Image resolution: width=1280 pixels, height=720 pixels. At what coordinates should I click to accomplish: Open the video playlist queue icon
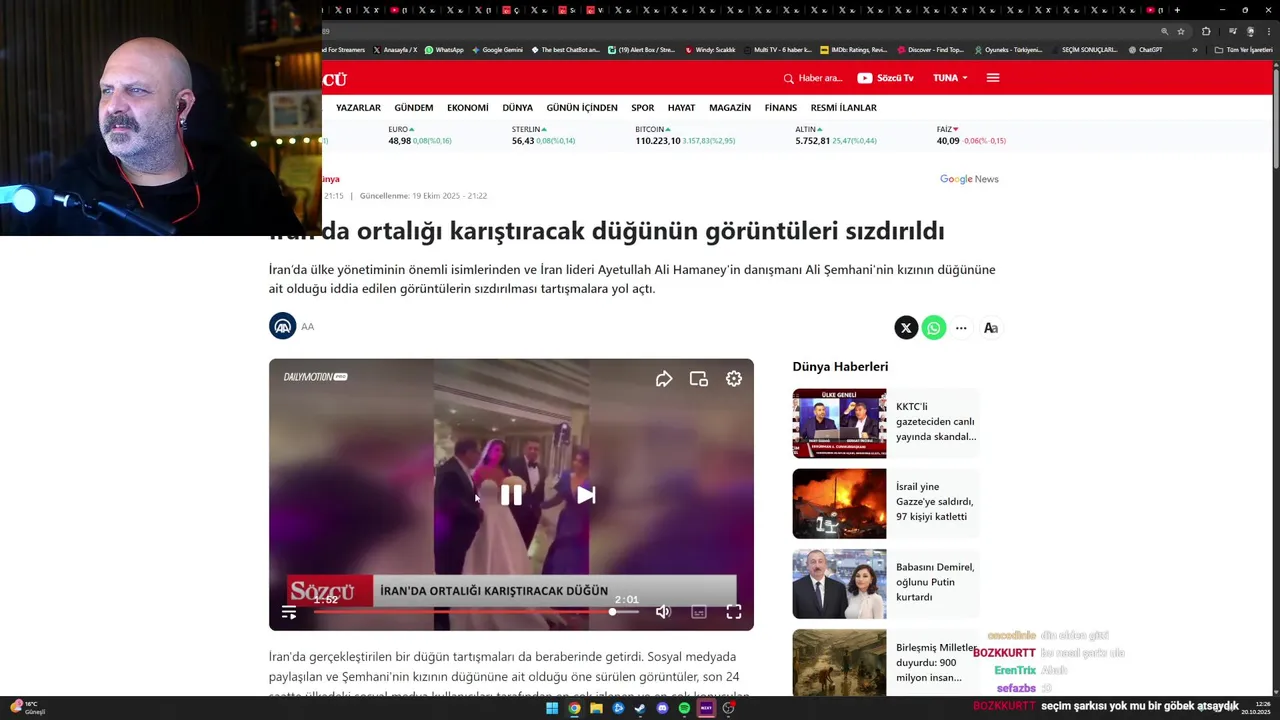pyautogui.click(x=289, y=612)
